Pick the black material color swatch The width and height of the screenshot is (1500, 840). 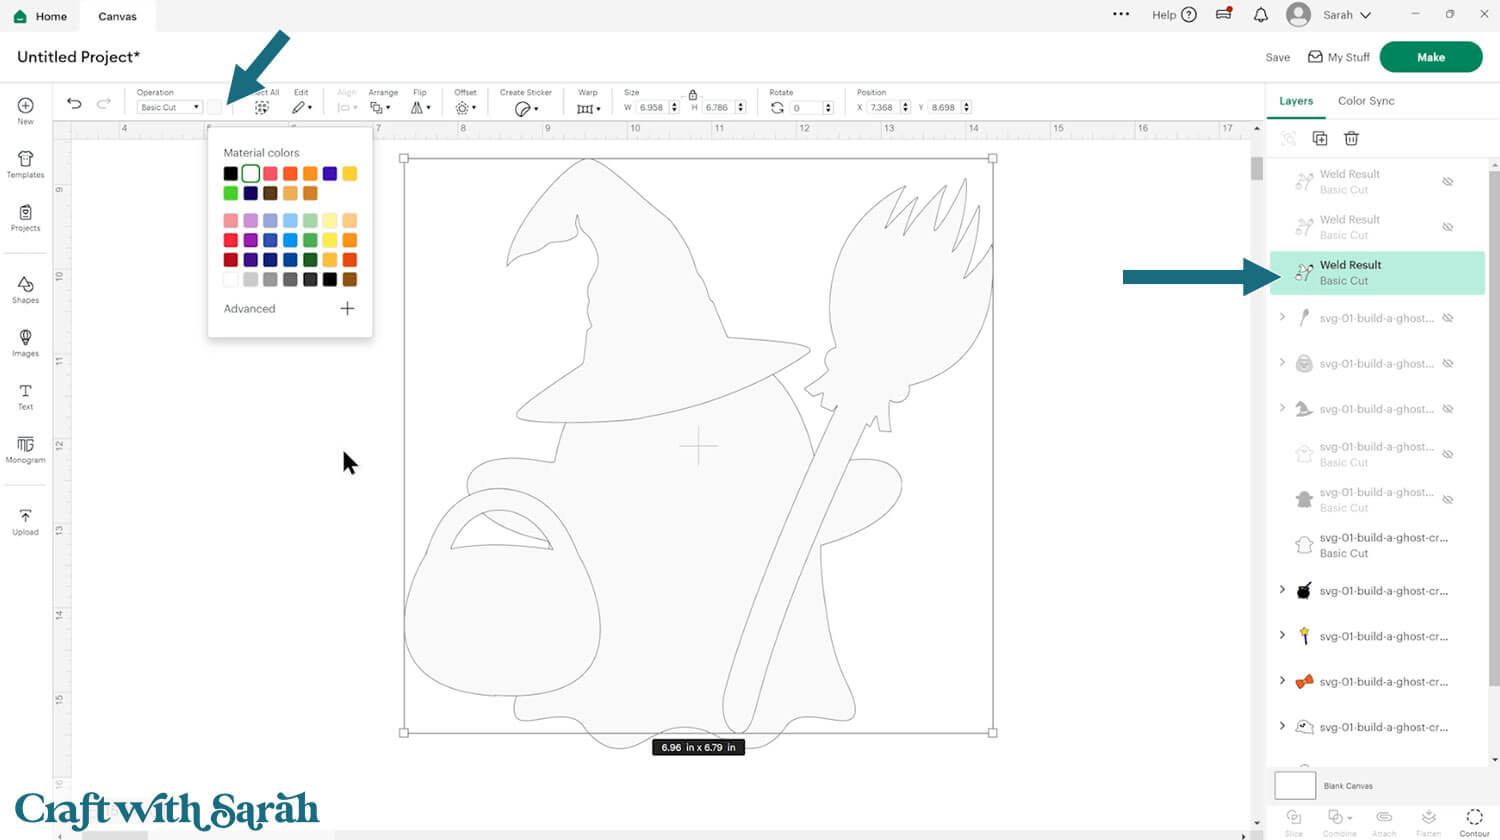point(231,174)
